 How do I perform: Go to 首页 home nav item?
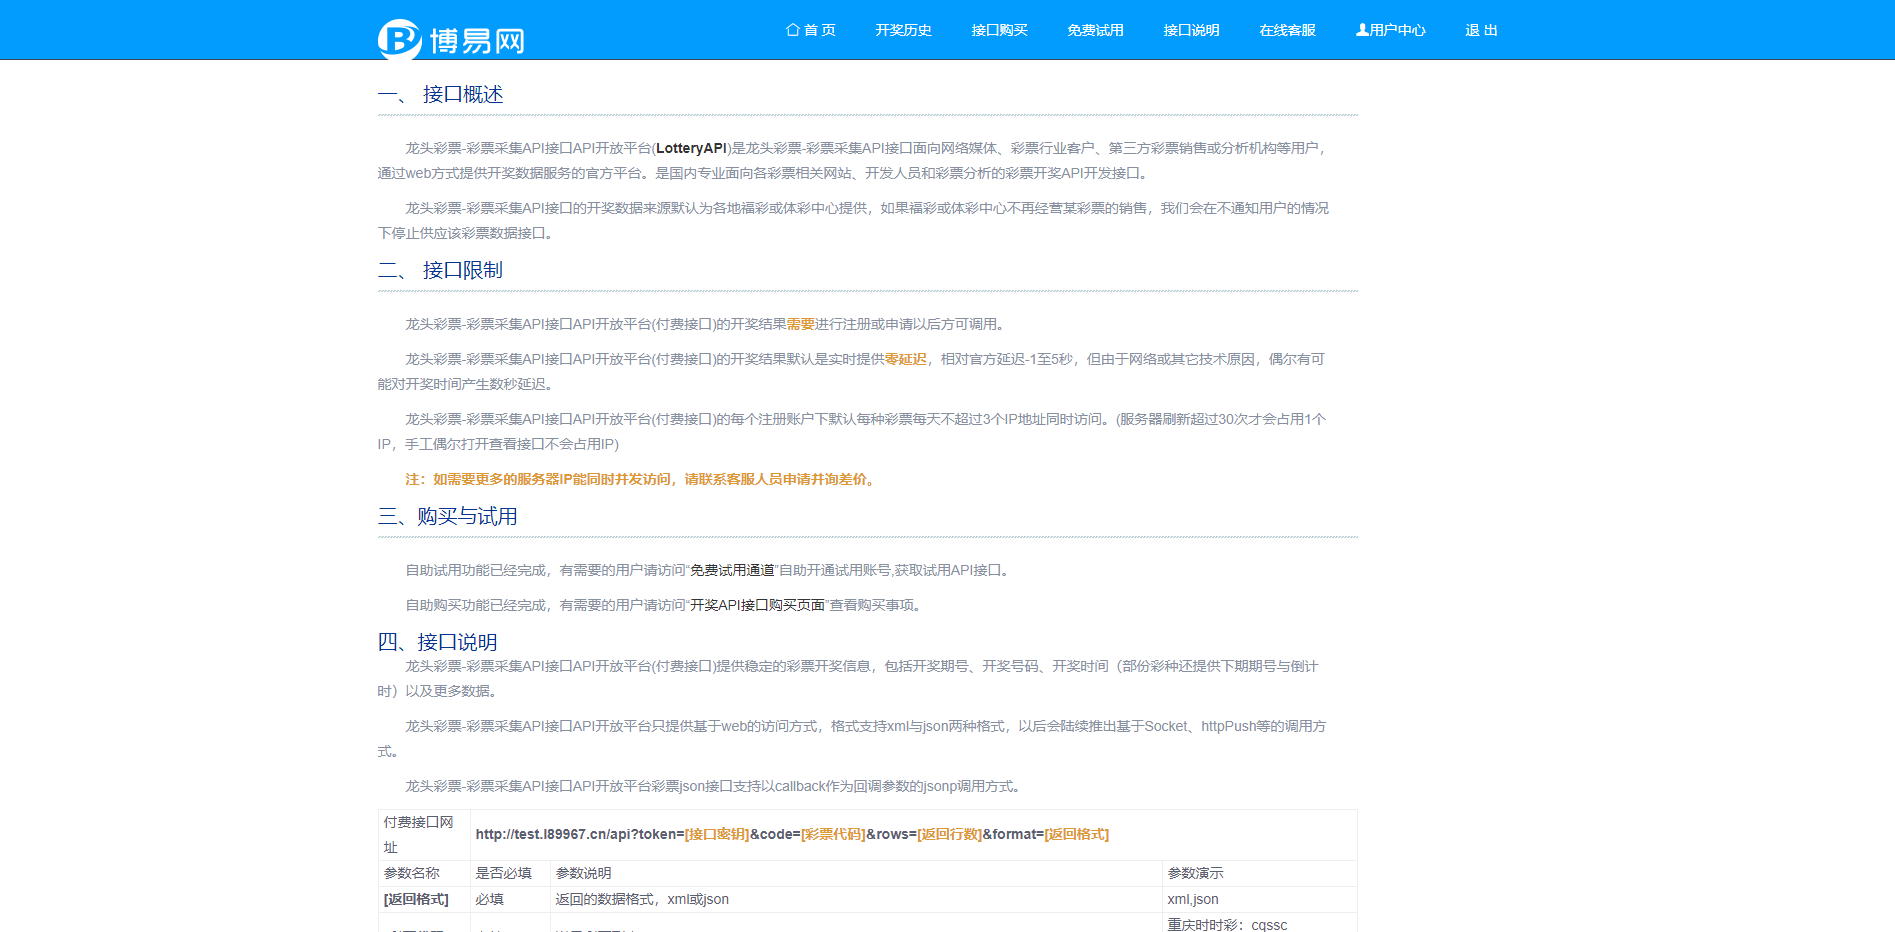[811, 30]
